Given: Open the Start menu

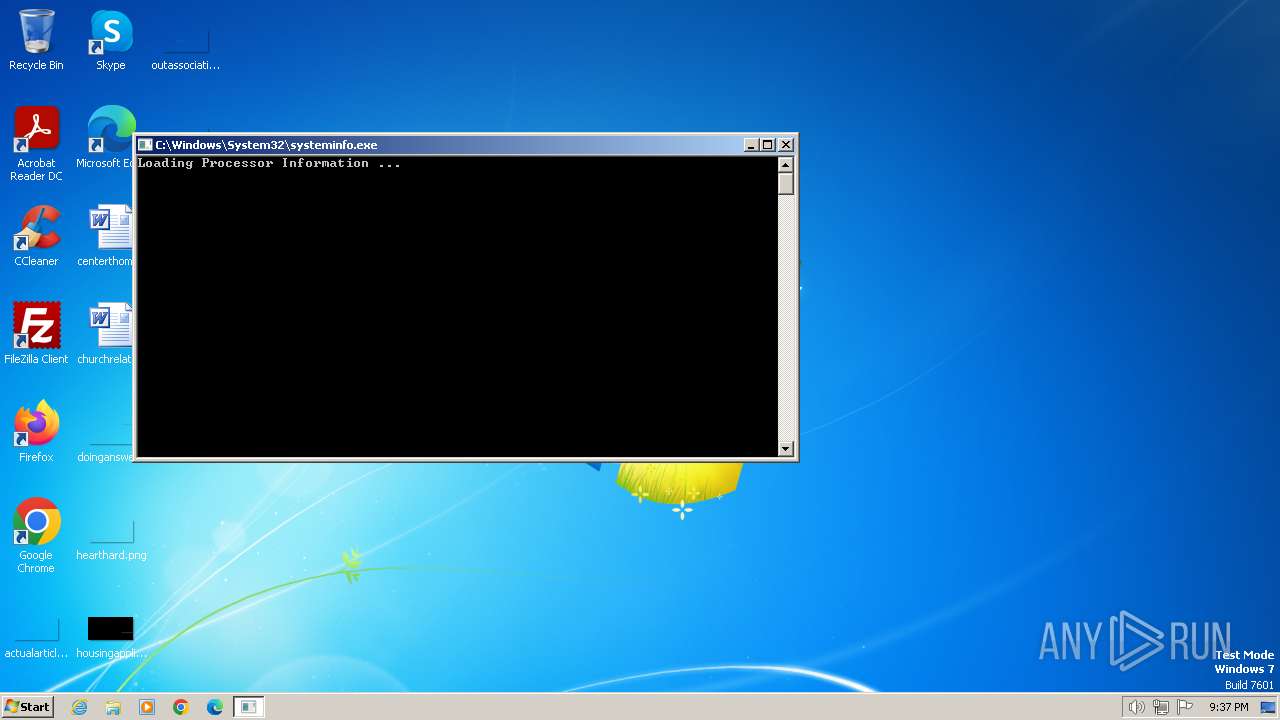Looking at the screenshot, I should point(27,706).
